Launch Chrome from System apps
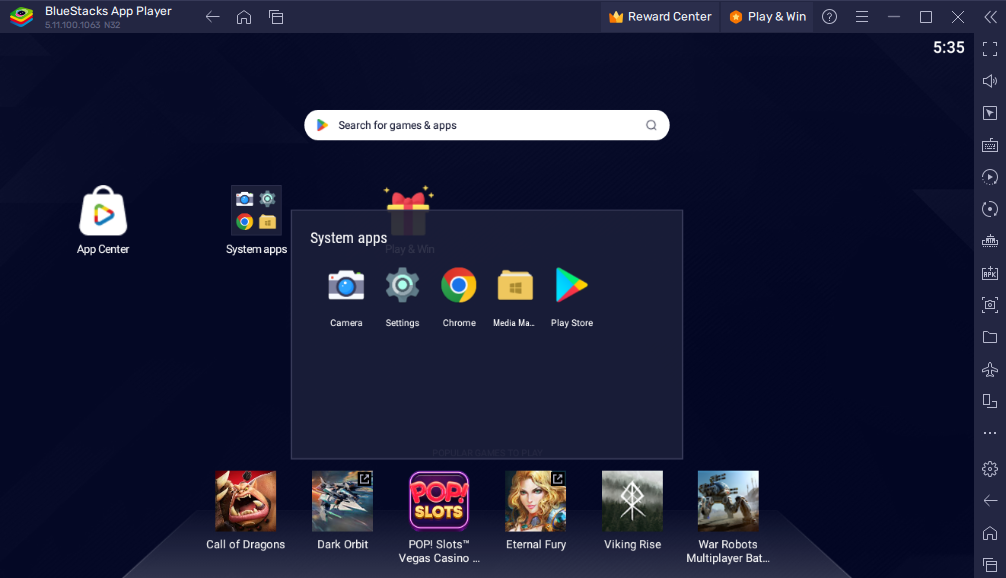This screenshot has width=1006, height=578. pos(459,285)
